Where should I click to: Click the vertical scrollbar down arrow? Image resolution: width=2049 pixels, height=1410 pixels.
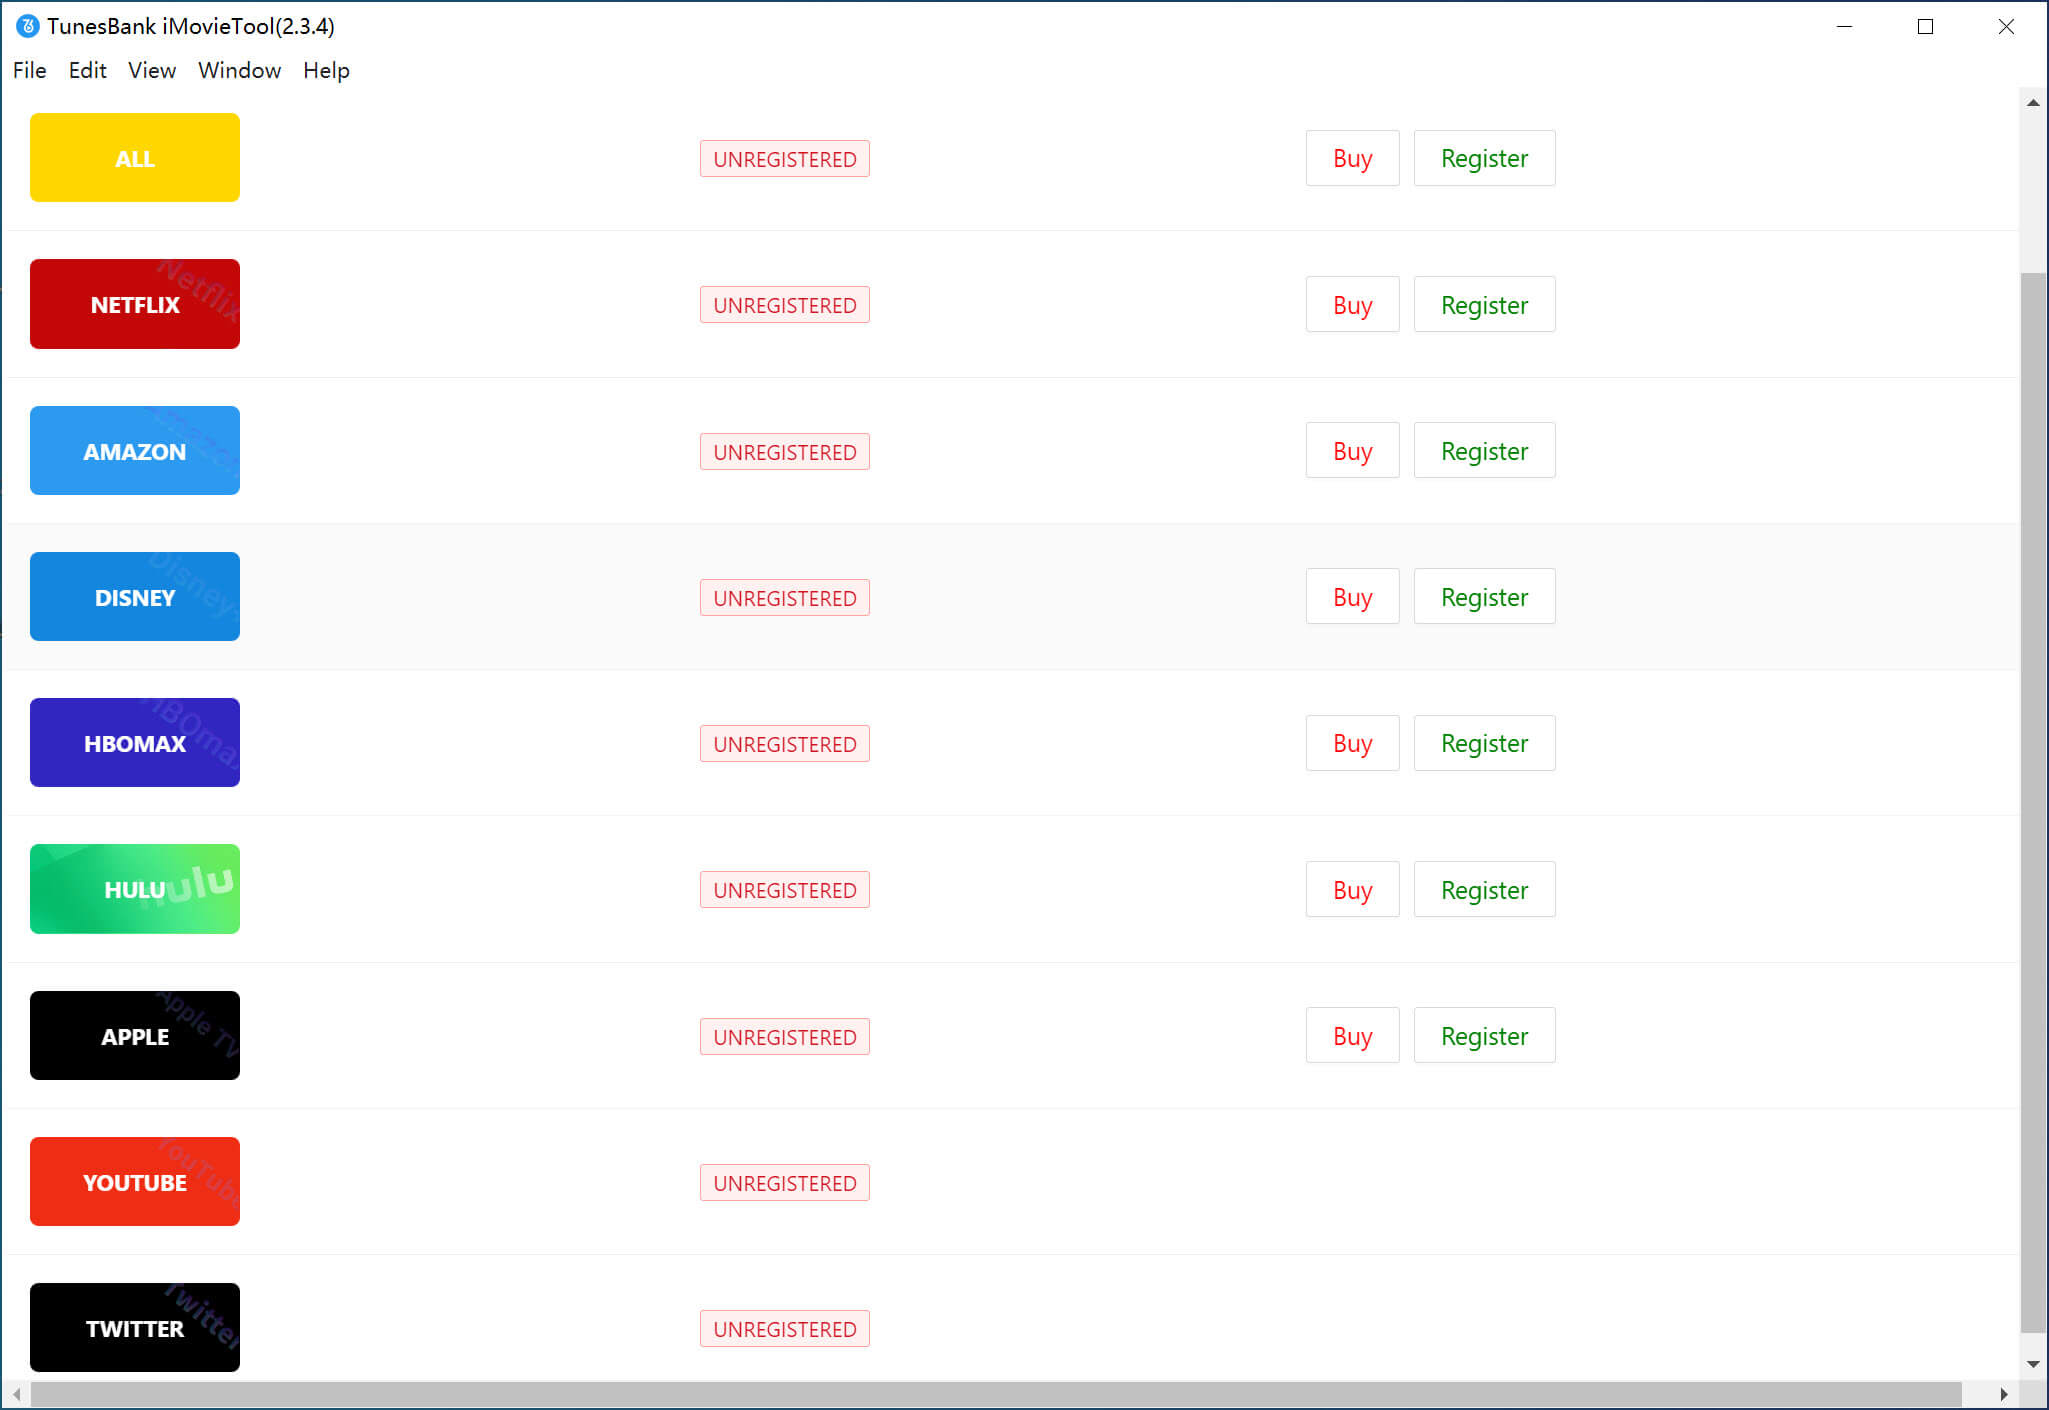pyautogui.click(x=2033, y=1364)
